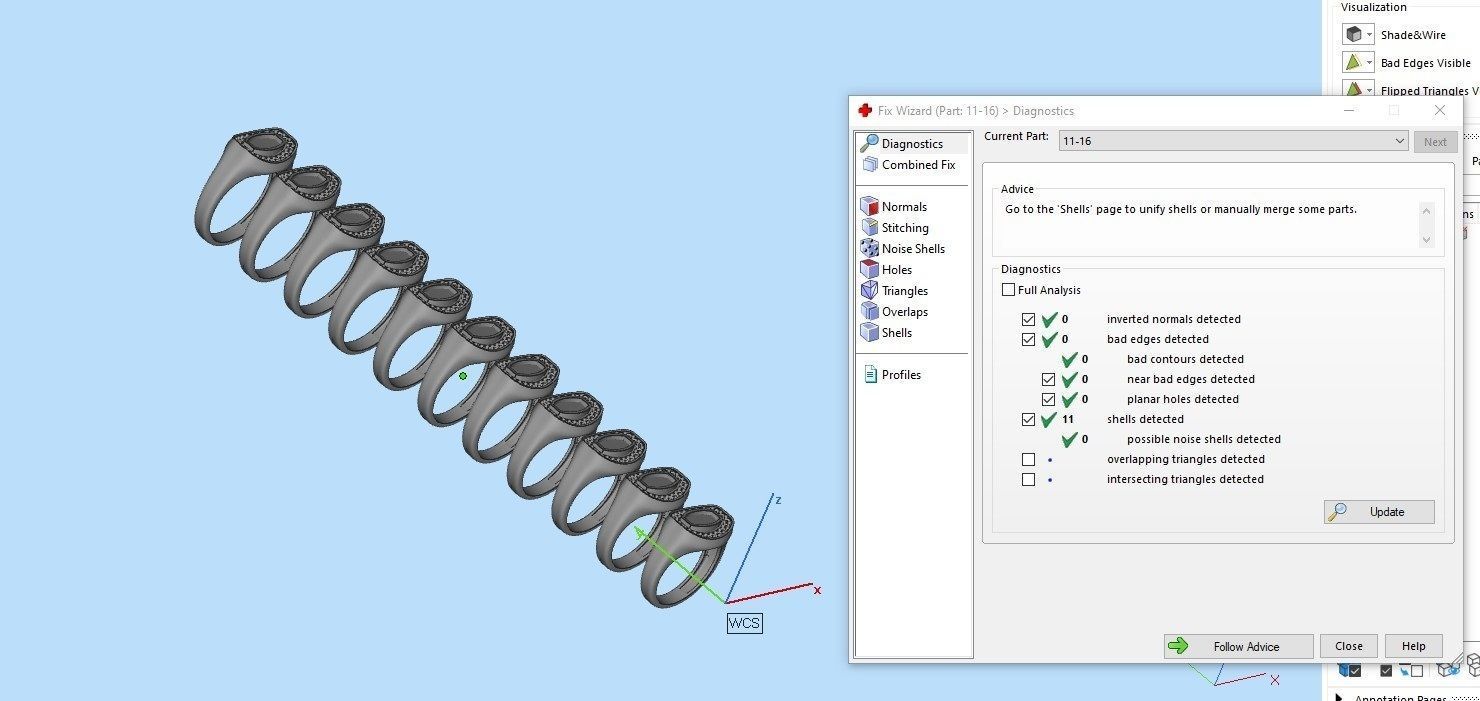The image size is (1480, 701).
Task: Enable intersecting triangles detected checkbox
Action: click(1028, 480)
